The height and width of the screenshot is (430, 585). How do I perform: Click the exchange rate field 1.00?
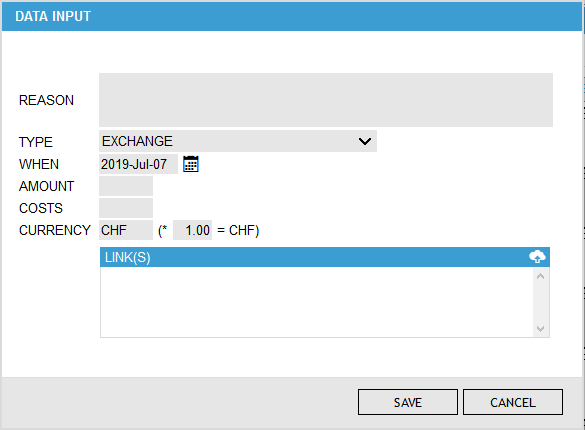click(x=193, y=230)
